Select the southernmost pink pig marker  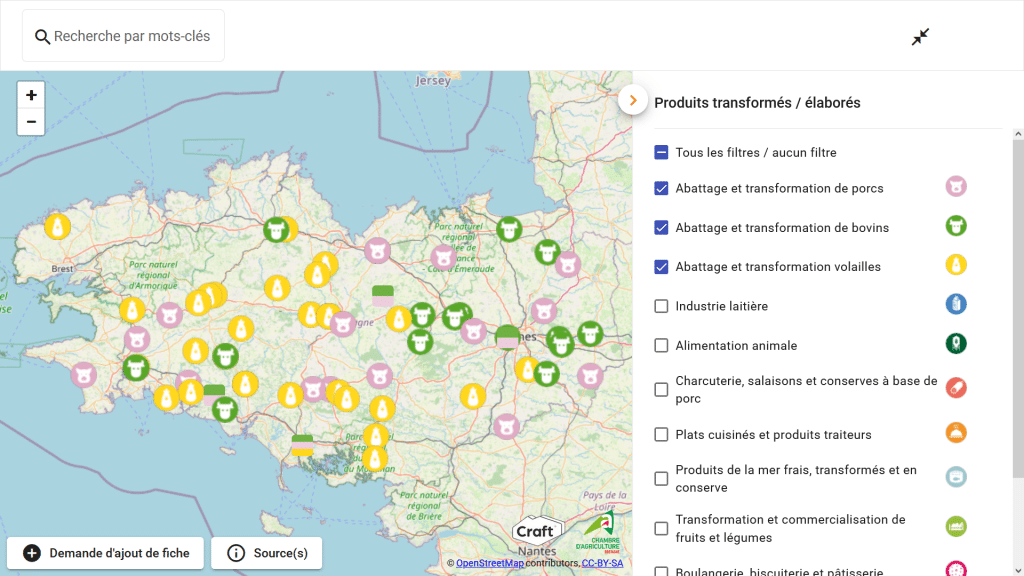[x=506, y=427]
